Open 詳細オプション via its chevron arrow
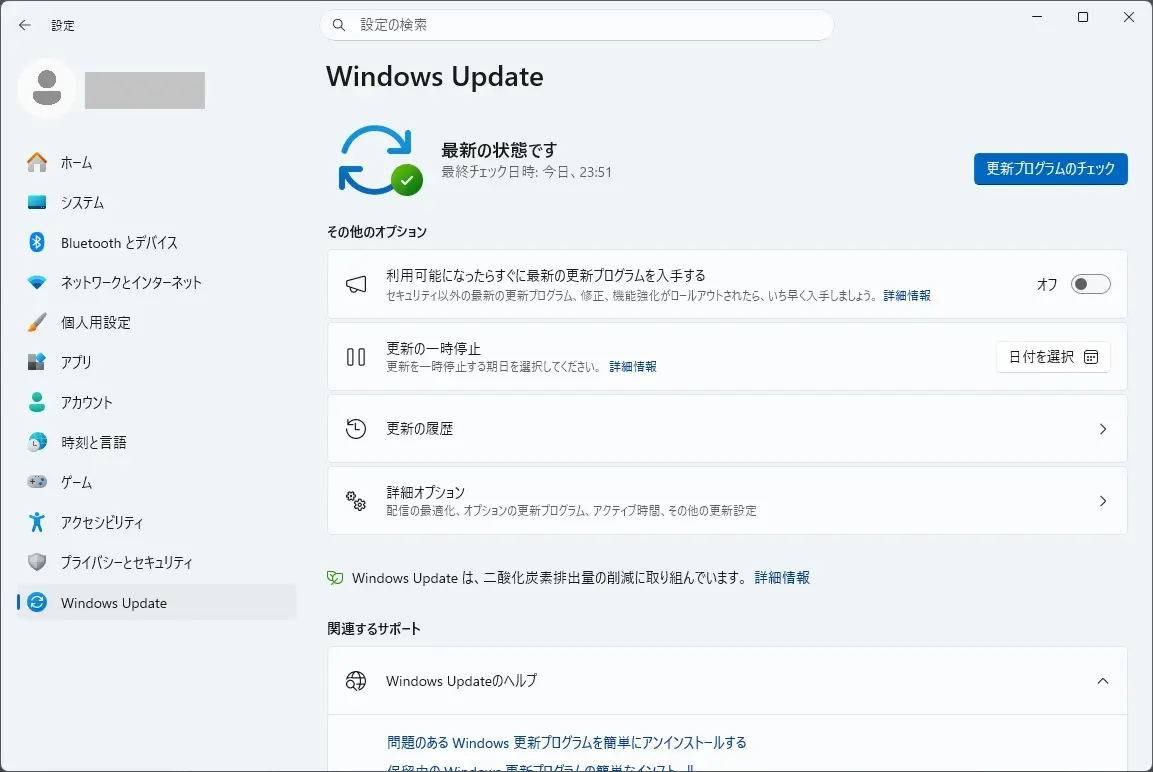 click(x=1103, y=501)
